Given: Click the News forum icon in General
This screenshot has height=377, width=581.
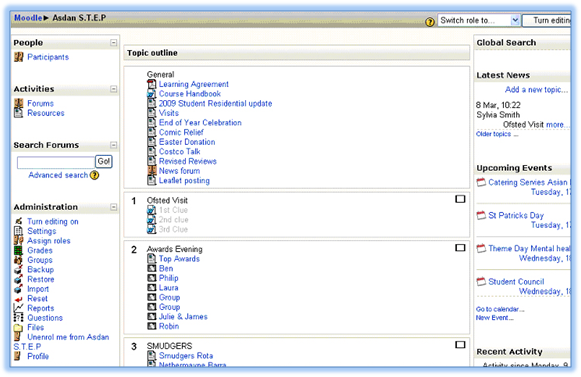Looking at the screenshot, I should [152, 171].
